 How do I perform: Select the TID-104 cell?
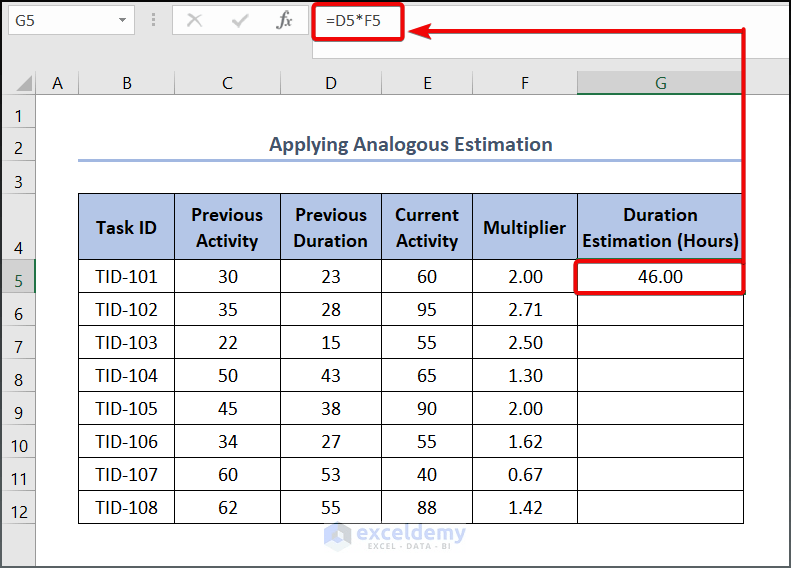[127, 375]
